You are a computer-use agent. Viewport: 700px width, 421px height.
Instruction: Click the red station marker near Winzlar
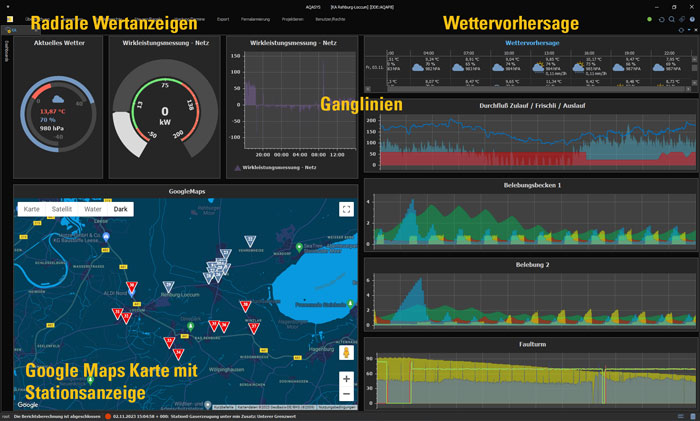(253, 328)
